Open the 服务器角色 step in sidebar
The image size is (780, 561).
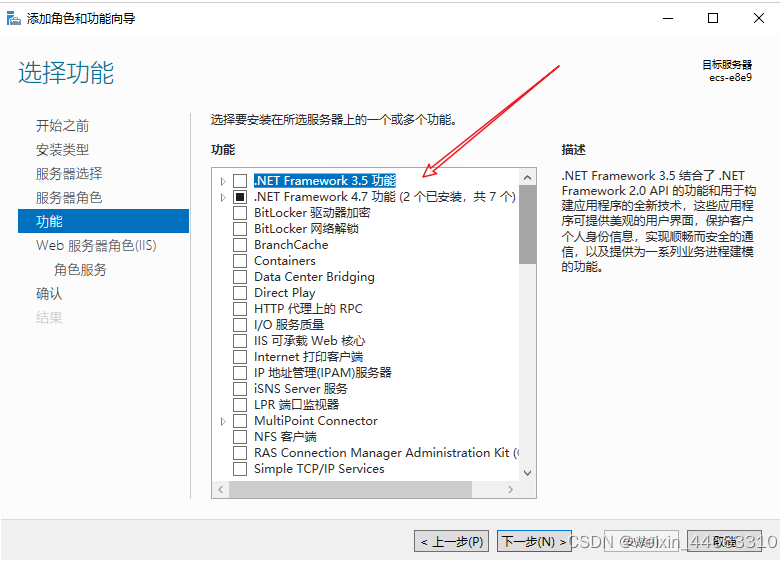click(x=68, y=197)
